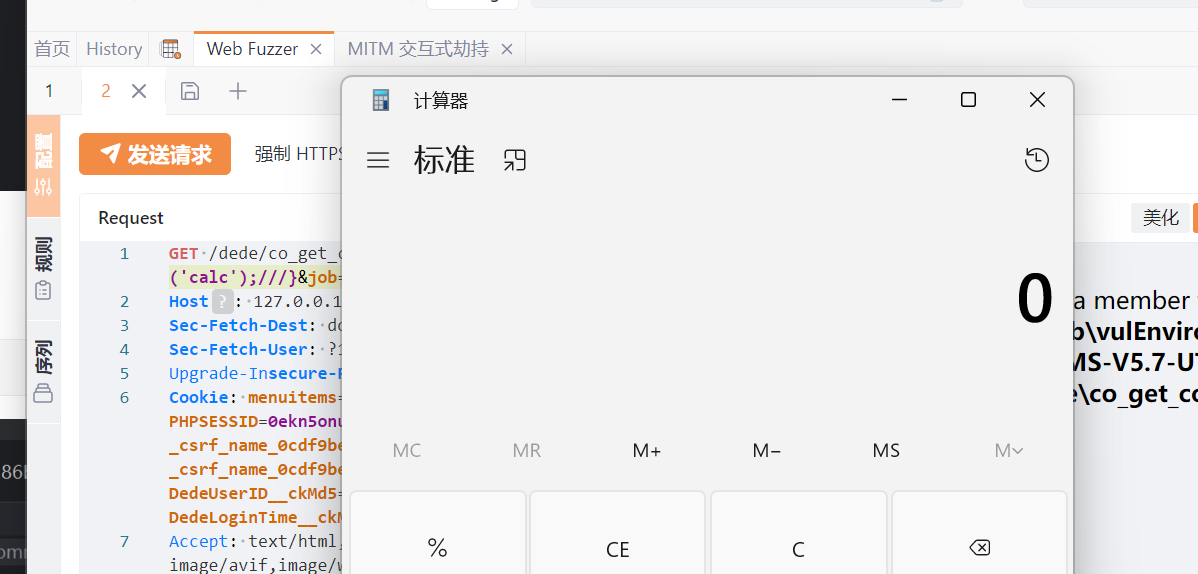Minimize the Calculator window
Viewport: 1198px width, 574px height.
click(x=900, y=100)
